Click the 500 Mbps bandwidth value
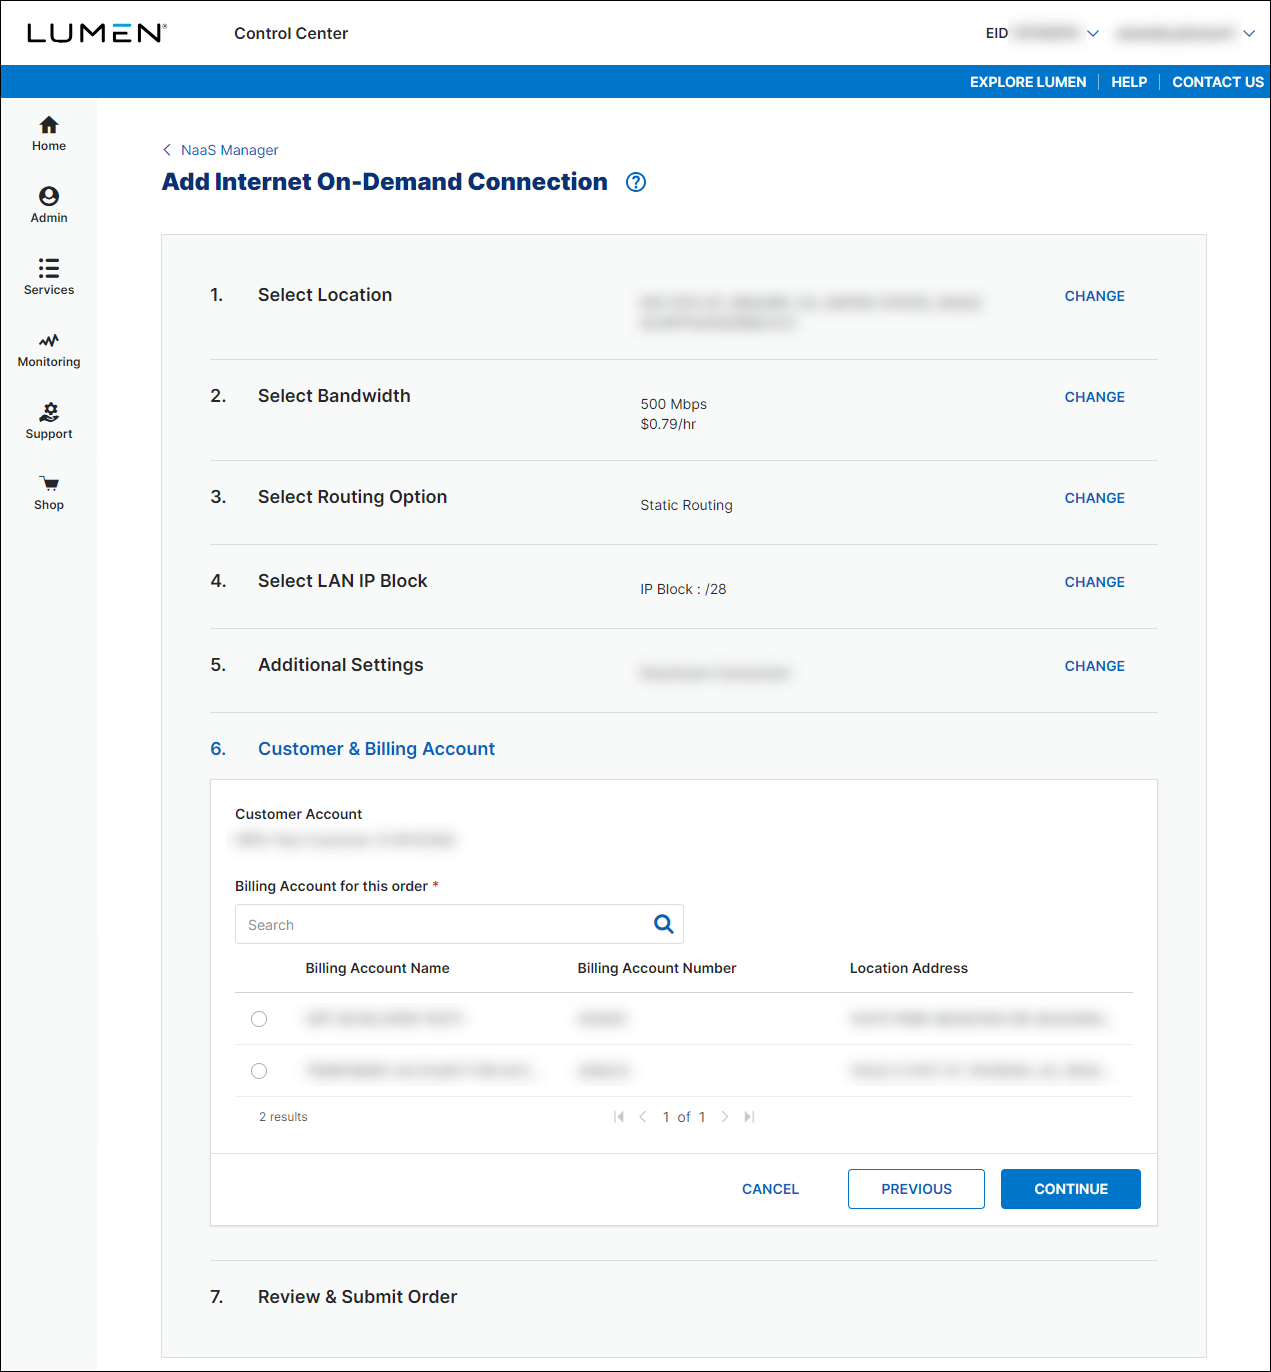1271x1372 pixels. (674, 404)
